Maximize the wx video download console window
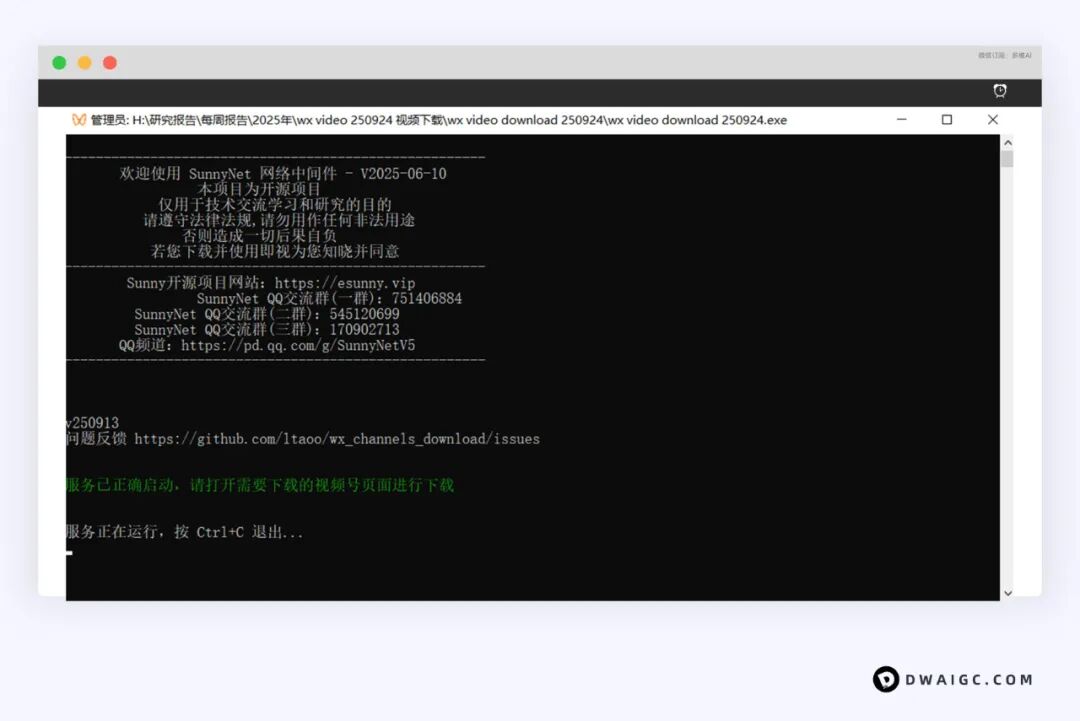 (946, 120)
